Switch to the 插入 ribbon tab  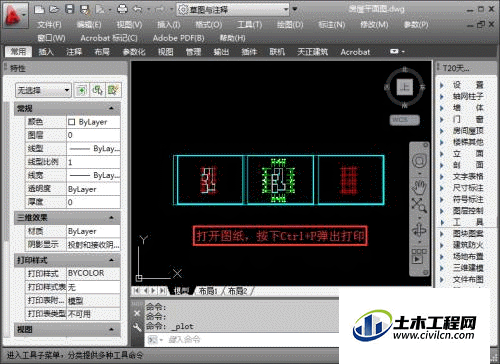click(46, 52)
